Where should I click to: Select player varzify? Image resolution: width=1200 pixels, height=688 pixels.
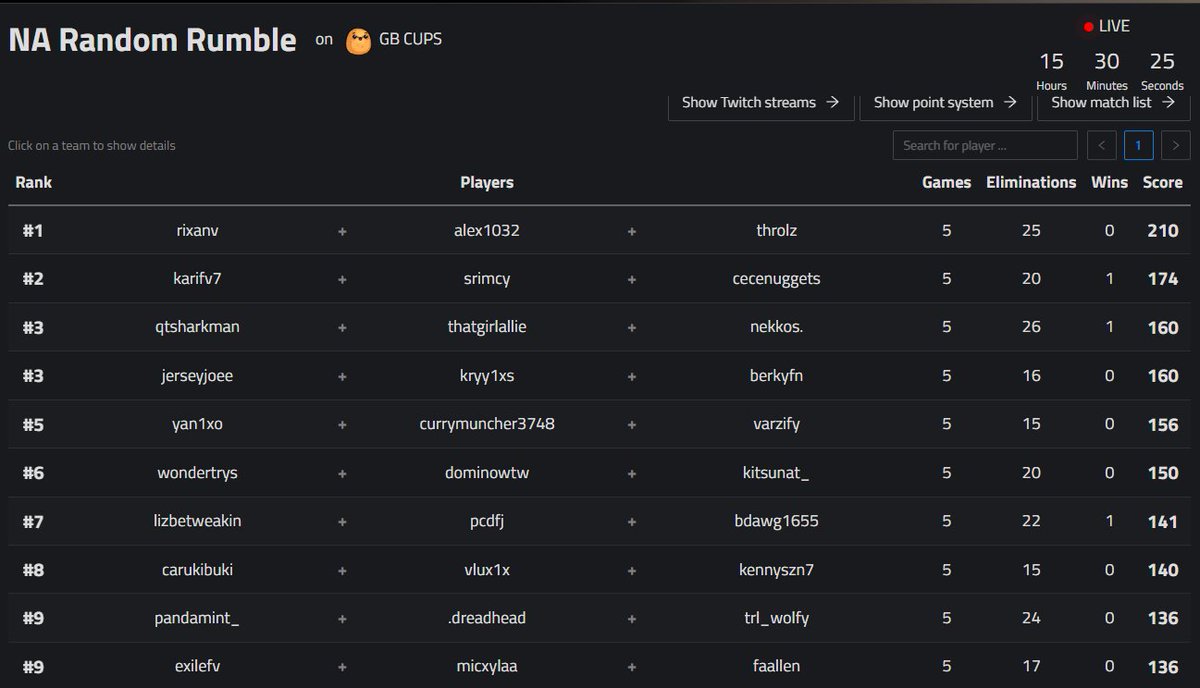point(777,424)
